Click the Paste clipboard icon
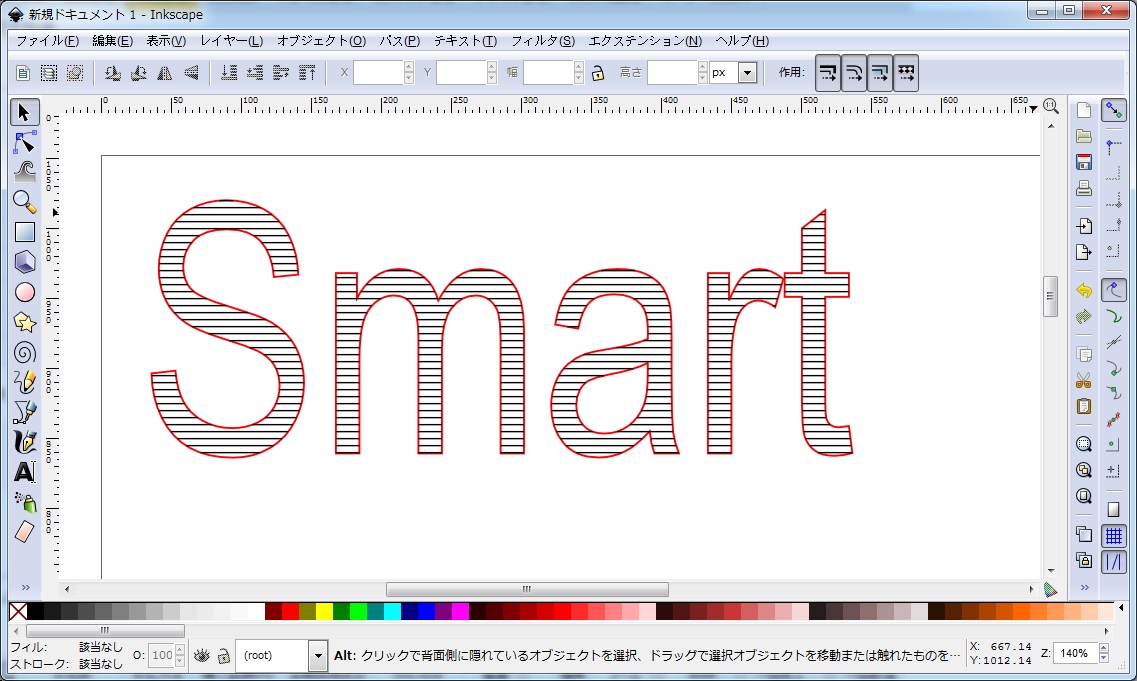The image size is (1137, 681). click(x=1083, y=406)
